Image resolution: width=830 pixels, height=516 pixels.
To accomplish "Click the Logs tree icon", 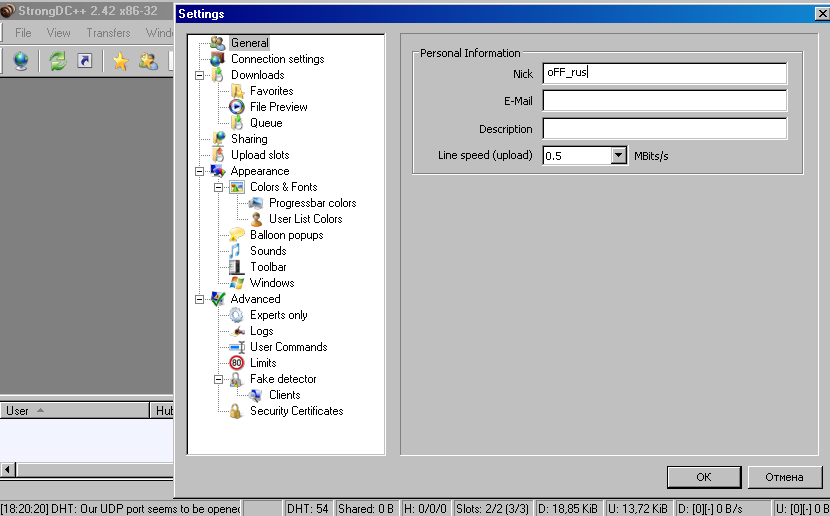I will tap(237, 331).
